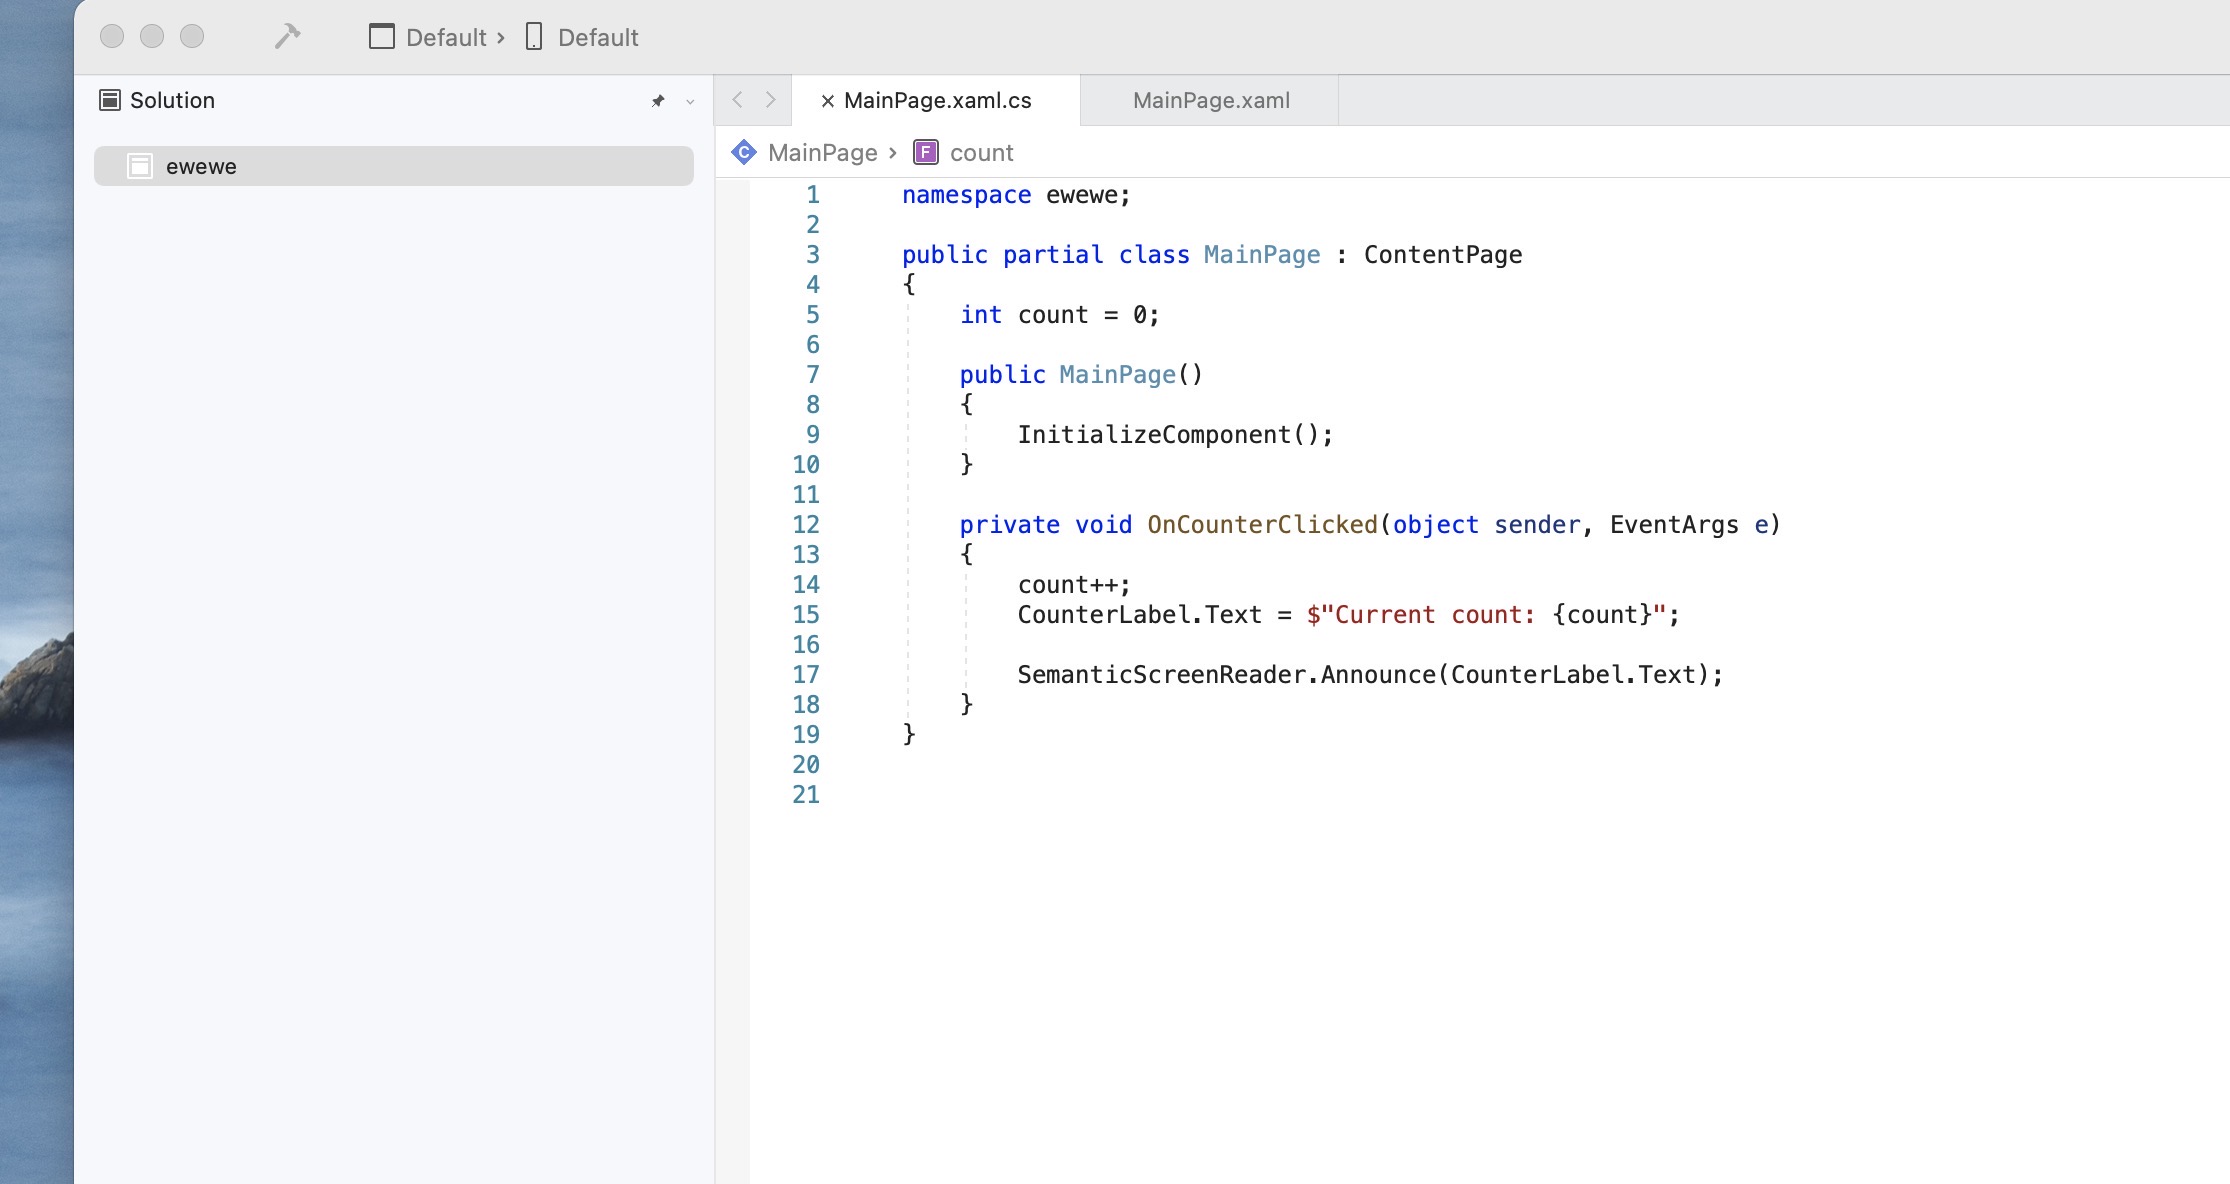Viewport: 2230px width, 1184px height.
Task: Click the window Default configuration icon
Action: click(380, 36)
